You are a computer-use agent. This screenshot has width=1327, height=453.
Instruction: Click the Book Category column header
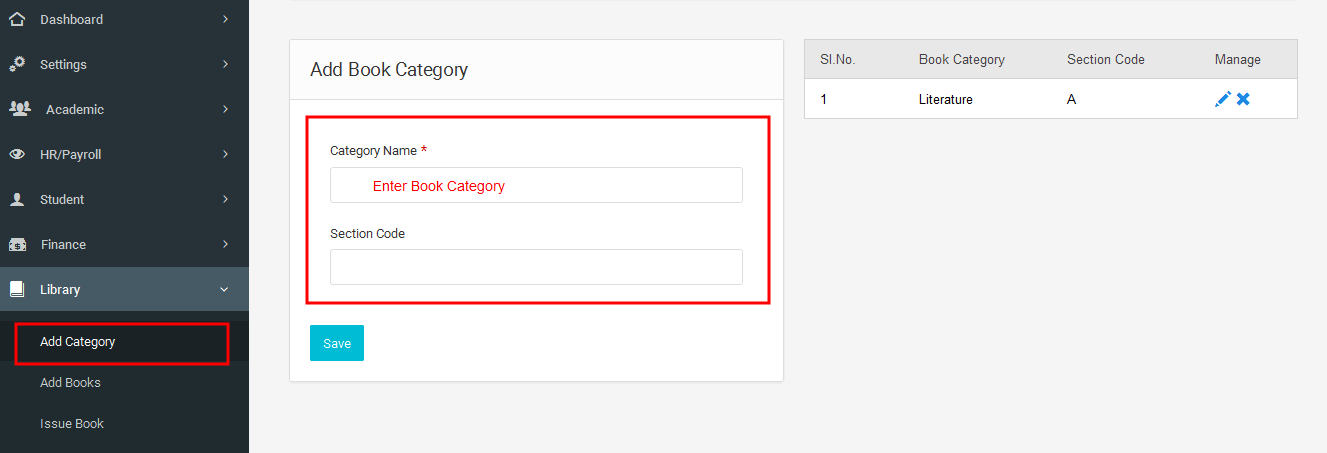click(962, 60)
